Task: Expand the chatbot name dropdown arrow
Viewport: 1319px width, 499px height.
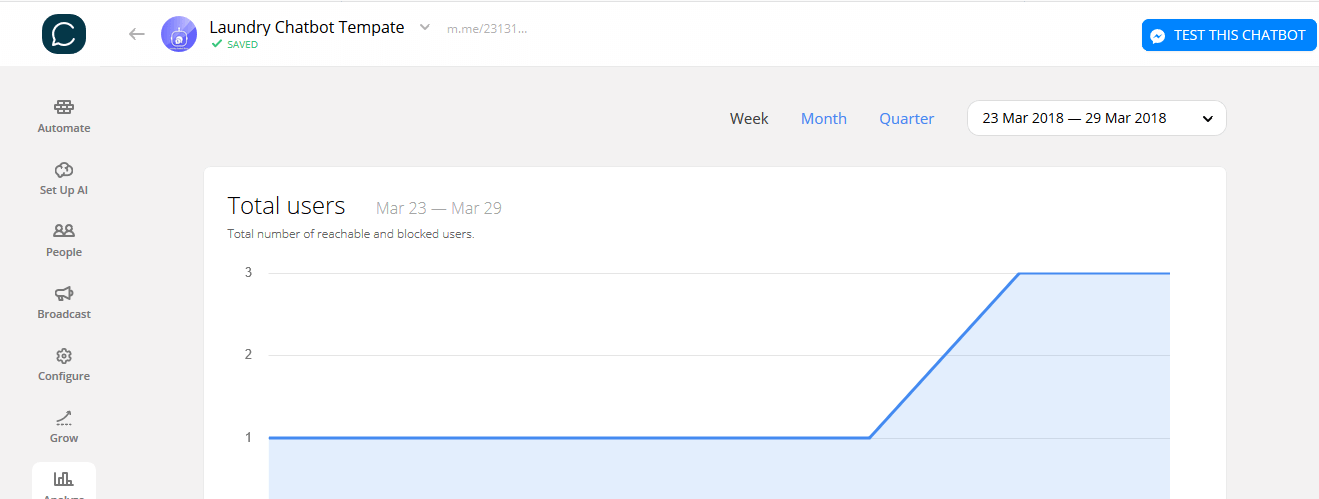Action: pyautogui.click(x=424, y=27)
